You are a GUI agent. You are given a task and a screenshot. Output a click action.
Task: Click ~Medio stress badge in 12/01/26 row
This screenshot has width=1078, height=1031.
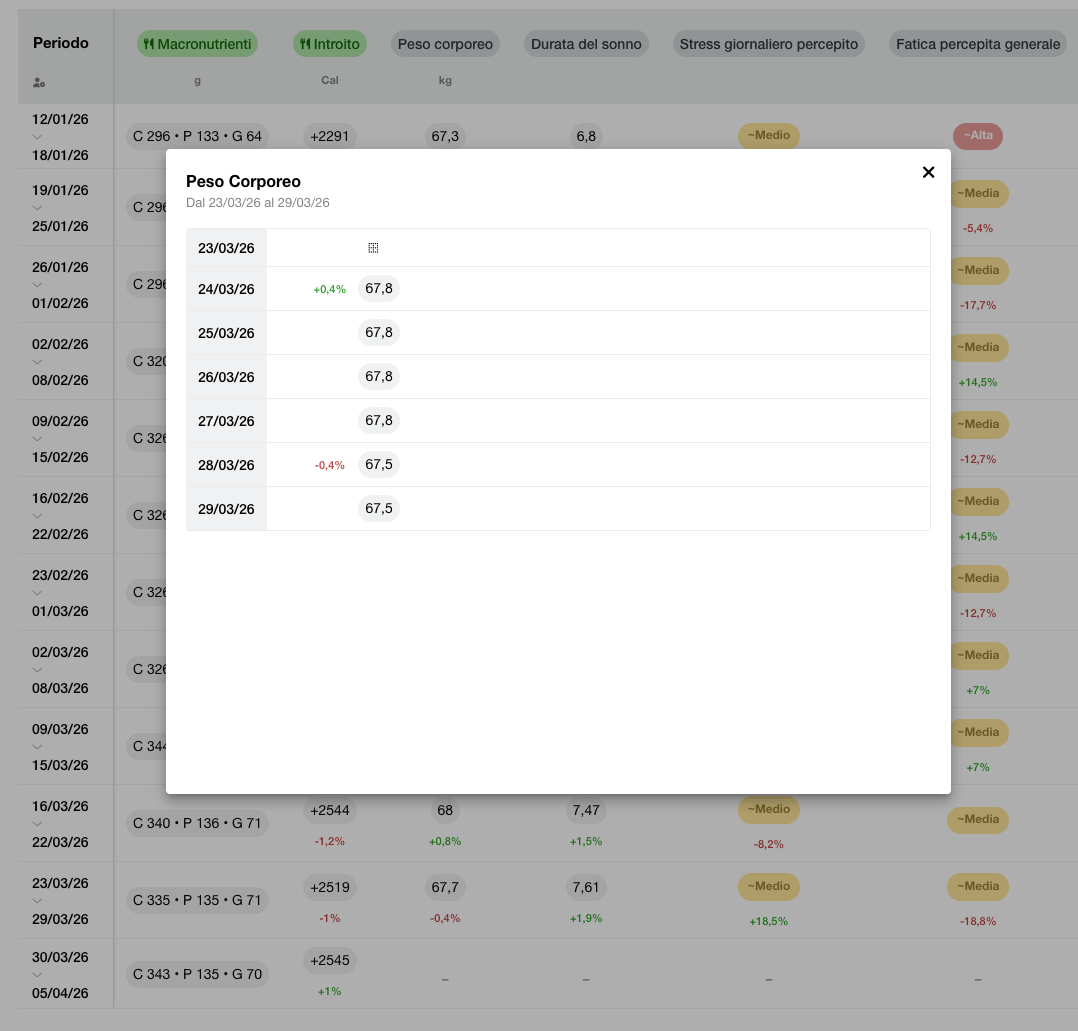tap(769, 135)
